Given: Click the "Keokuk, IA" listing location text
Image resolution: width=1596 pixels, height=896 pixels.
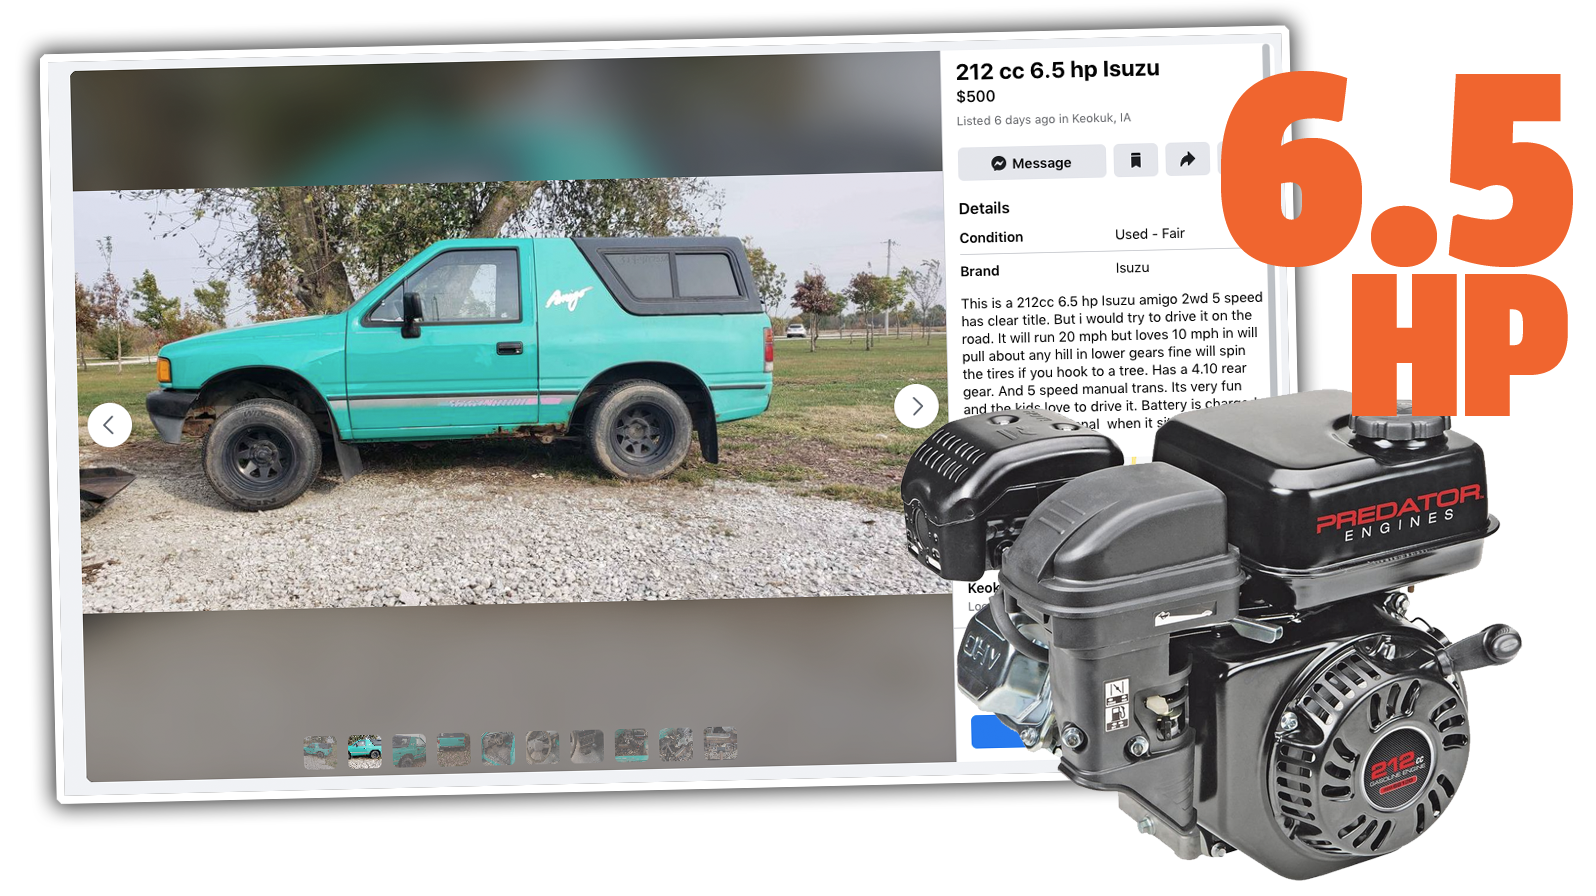Looking at the screenshot, I should (1101, 118).
